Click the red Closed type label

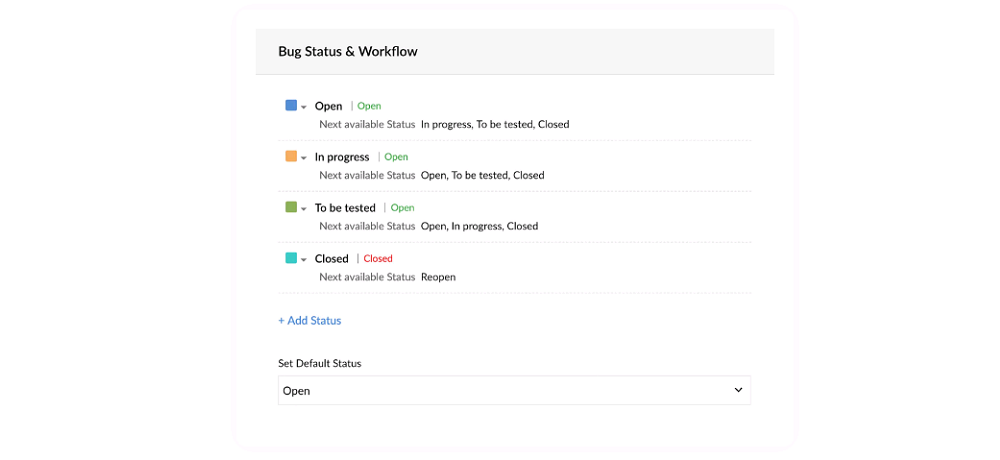[378, 258]
